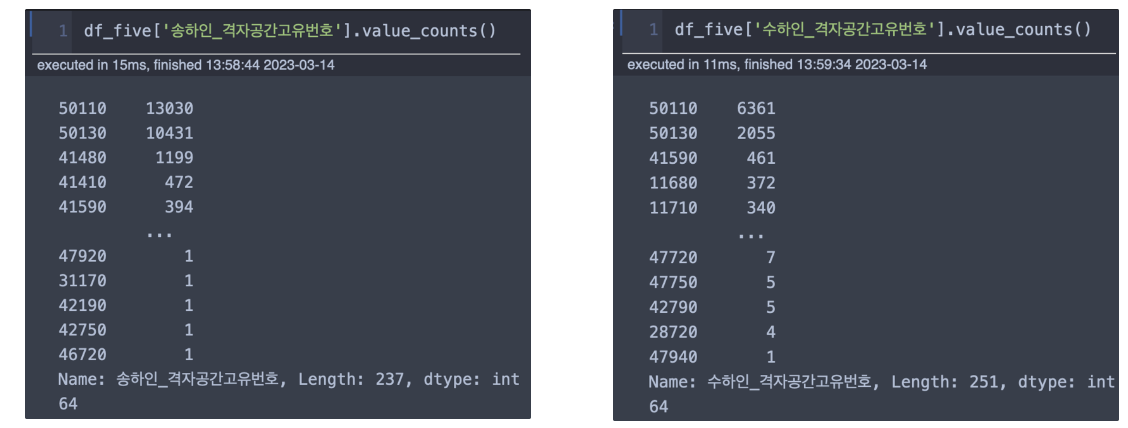
Task: Select index 50110 in the 송하인 output
Action: click(83, 109)
